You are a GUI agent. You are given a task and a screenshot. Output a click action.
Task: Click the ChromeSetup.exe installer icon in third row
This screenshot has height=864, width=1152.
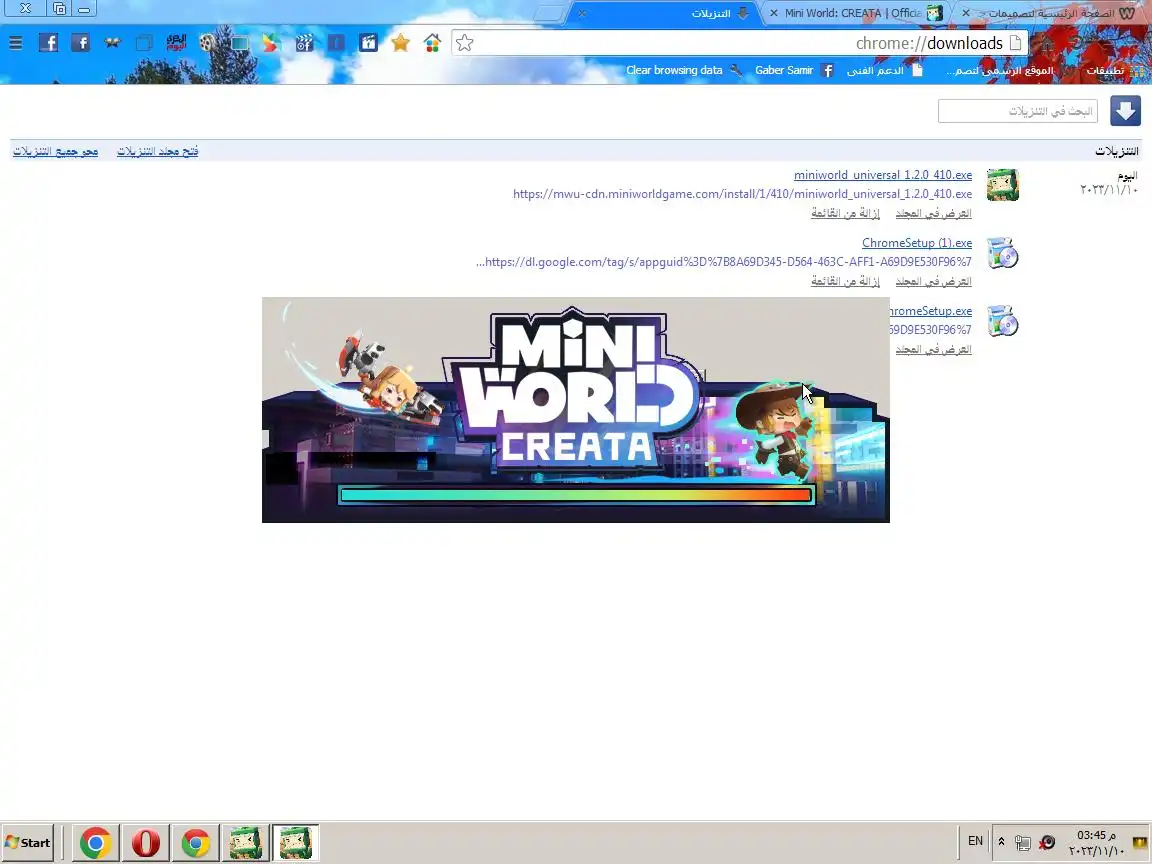(x=1003, y=321)
